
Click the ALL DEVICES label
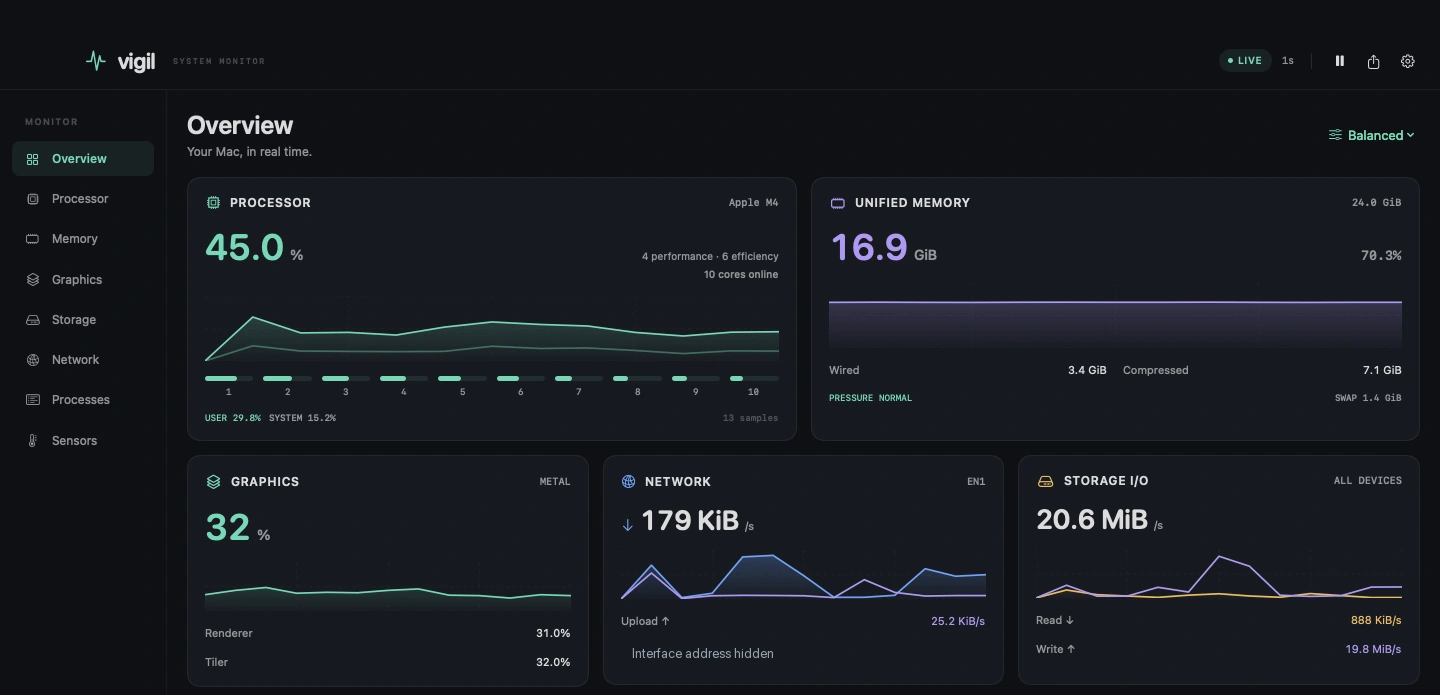[1368, 481]
